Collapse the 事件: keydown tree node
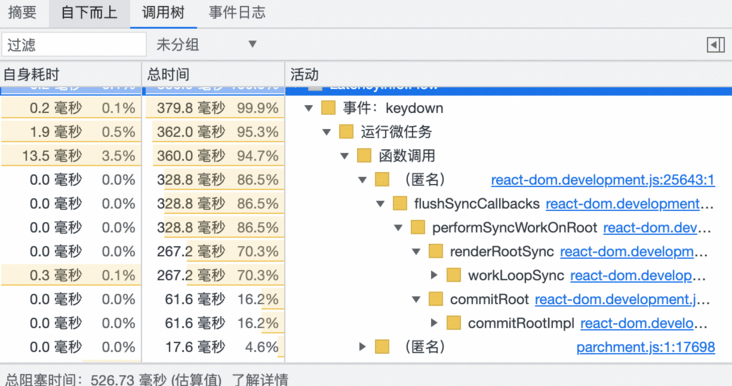The width and height of the screenshot is (732, 386). coord(309,108)
